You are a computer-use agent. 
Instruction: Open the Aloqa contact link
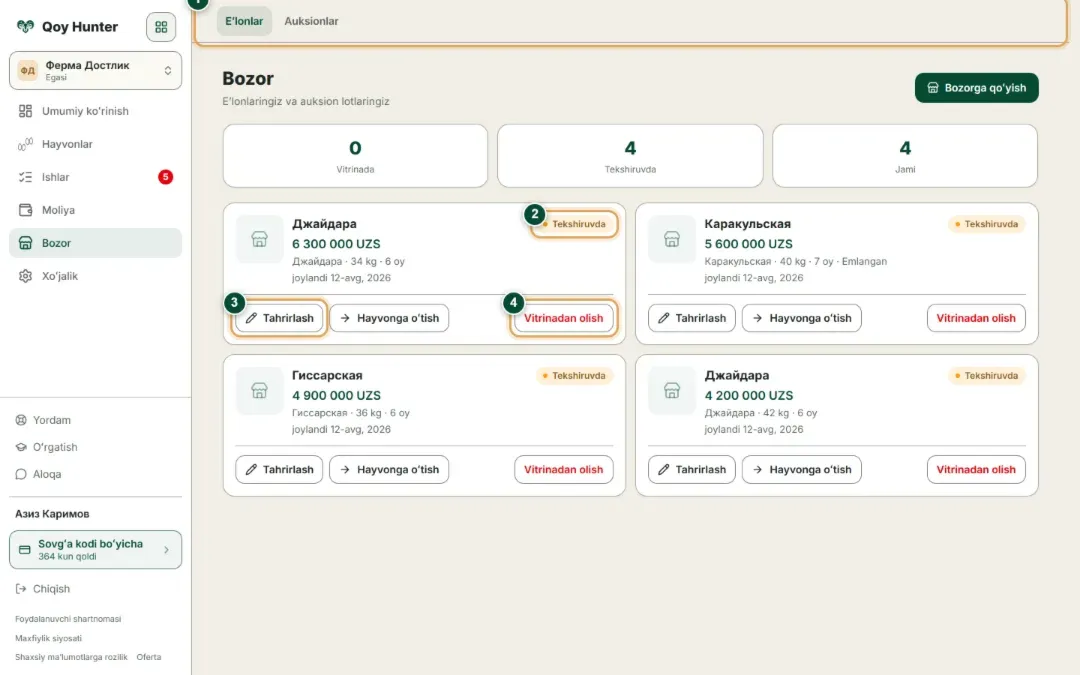39,474
